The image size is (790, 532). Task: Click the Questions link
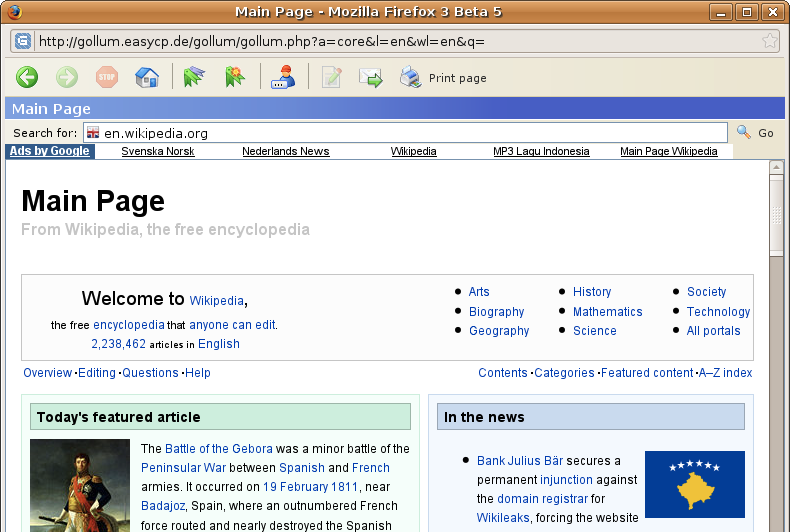click(150, 373)
